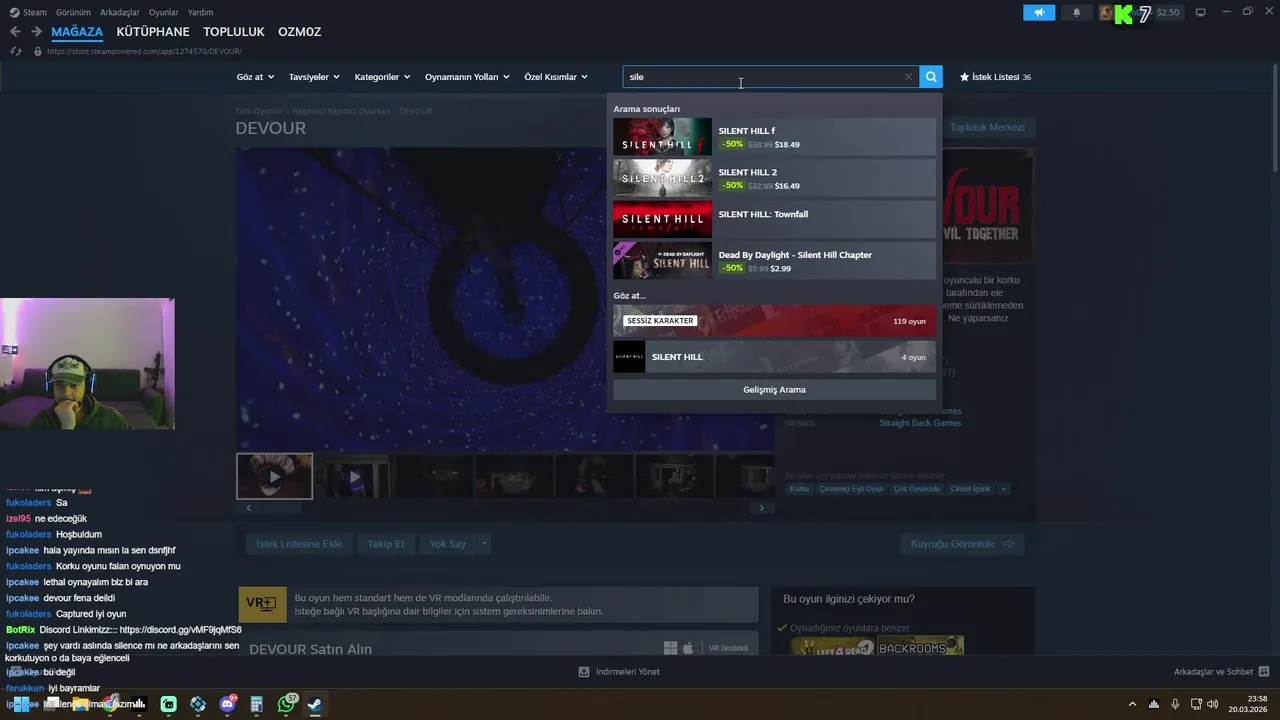Open the SILENT HILL franchise with 4 games
The width and height of the screenshot is (1280, 720).
tap(774, 357)
